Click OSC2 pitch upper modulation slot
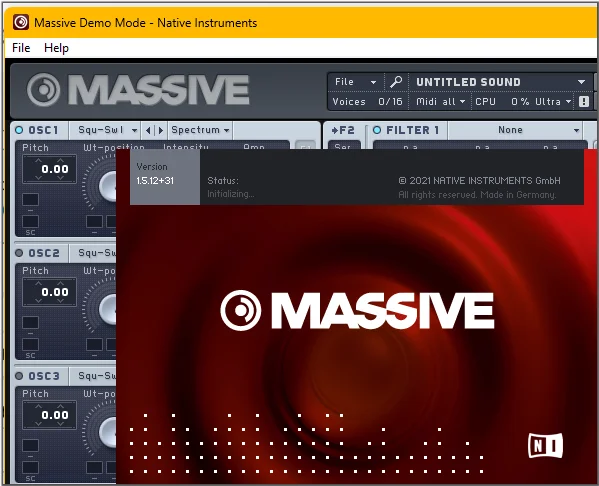Image resolution: width=599 pixels, height=486 pixels. (30, 322)
